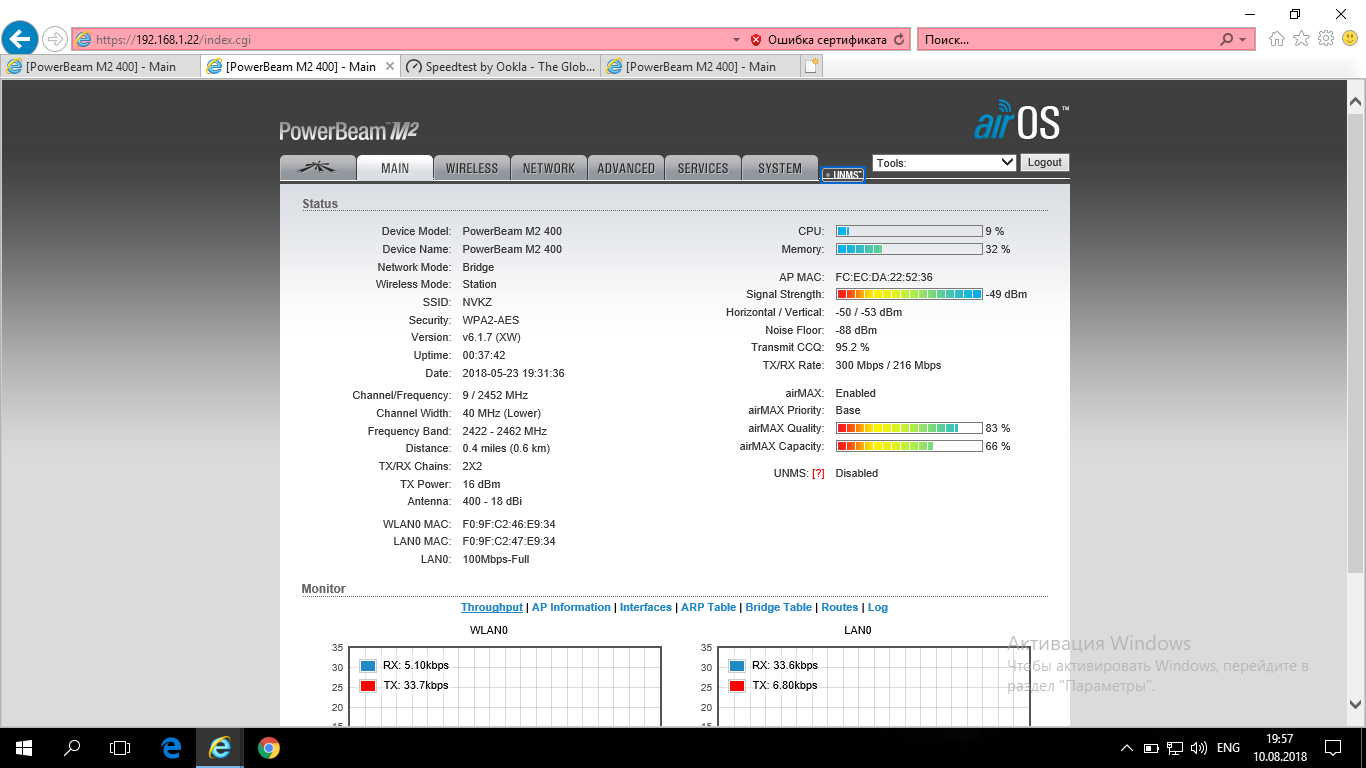Image resolution: width=1366 pixels, height=768 pixels.
Task: Expand the Tools dropdown
Action: 945,162
